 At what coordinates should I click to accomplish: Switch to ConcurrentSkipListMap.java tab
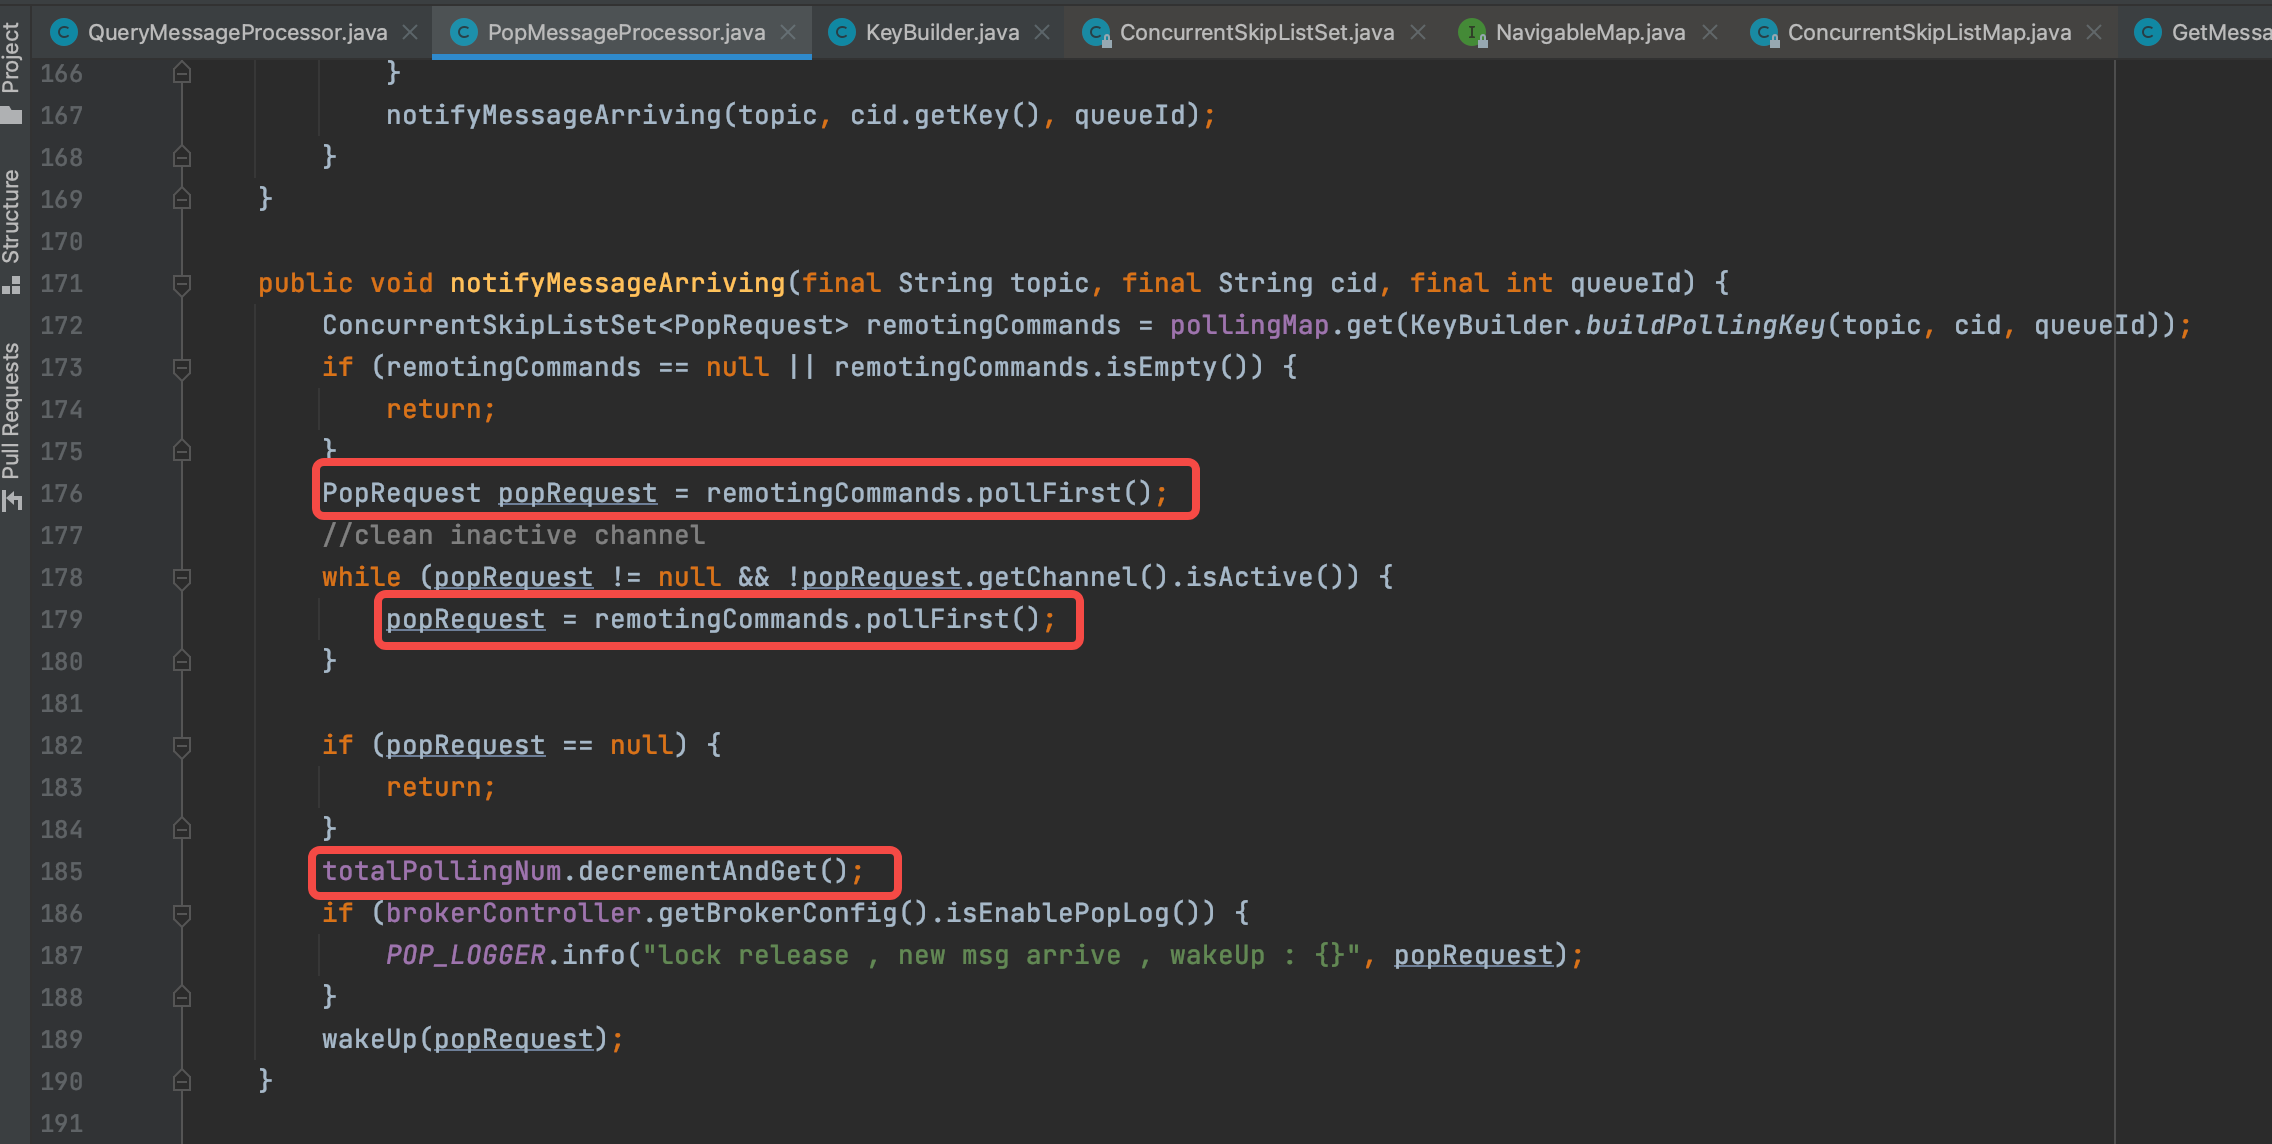tap(1929, 32)
